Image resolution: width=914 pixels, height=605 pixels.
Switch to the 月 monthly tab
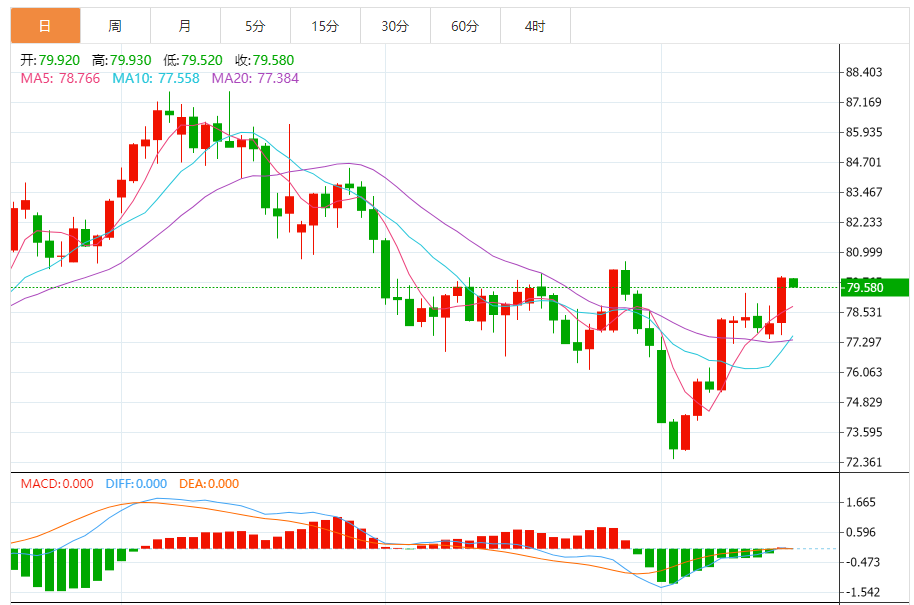(x=185, y=26)
